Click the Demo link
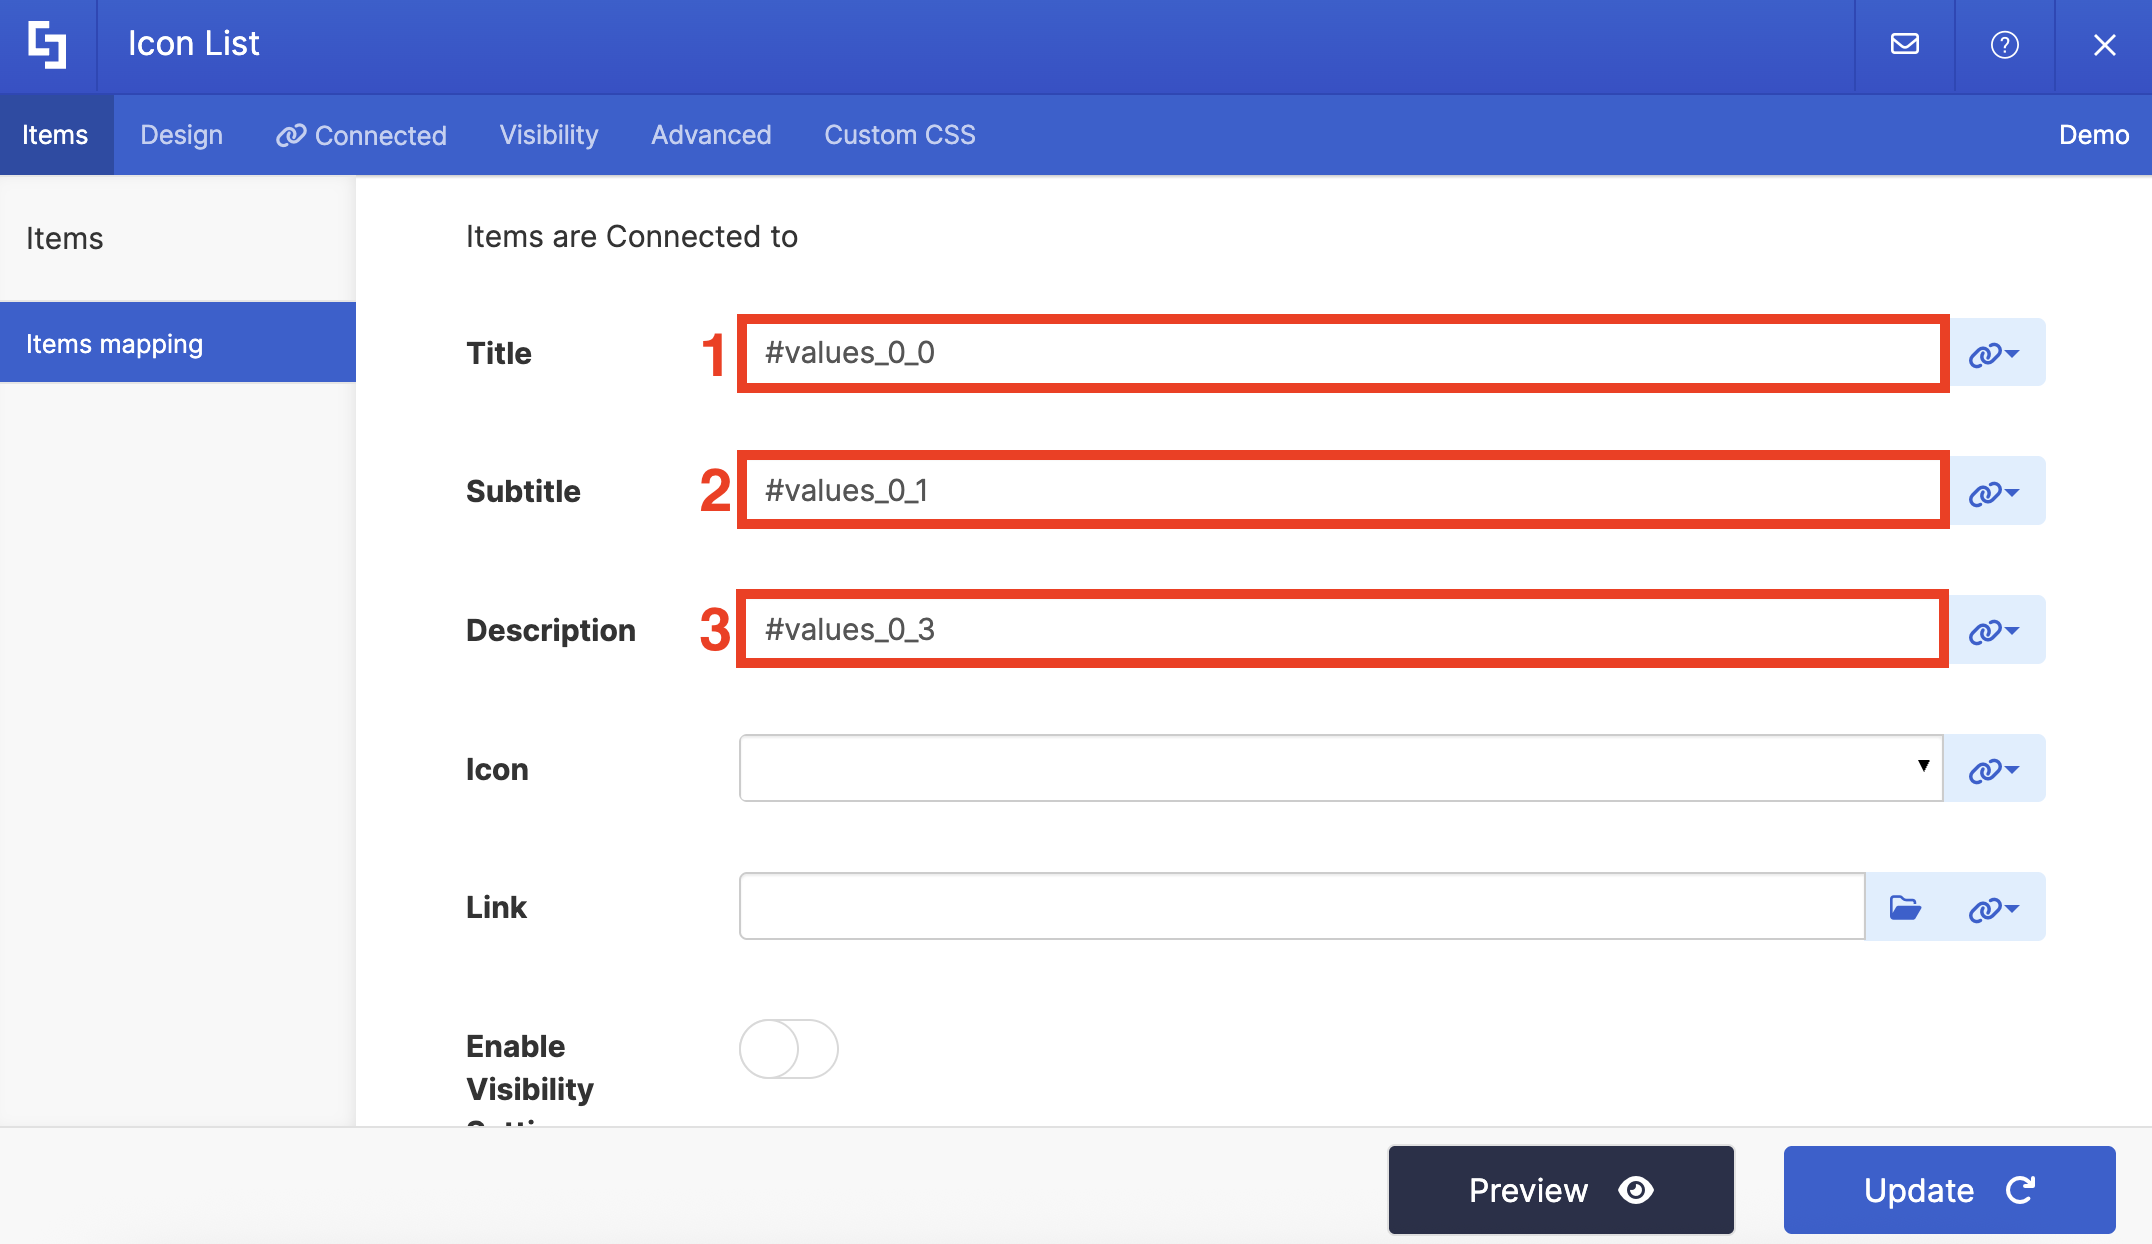The height and width of the screenshot is (1244, 2152). tap(2093, 135)
